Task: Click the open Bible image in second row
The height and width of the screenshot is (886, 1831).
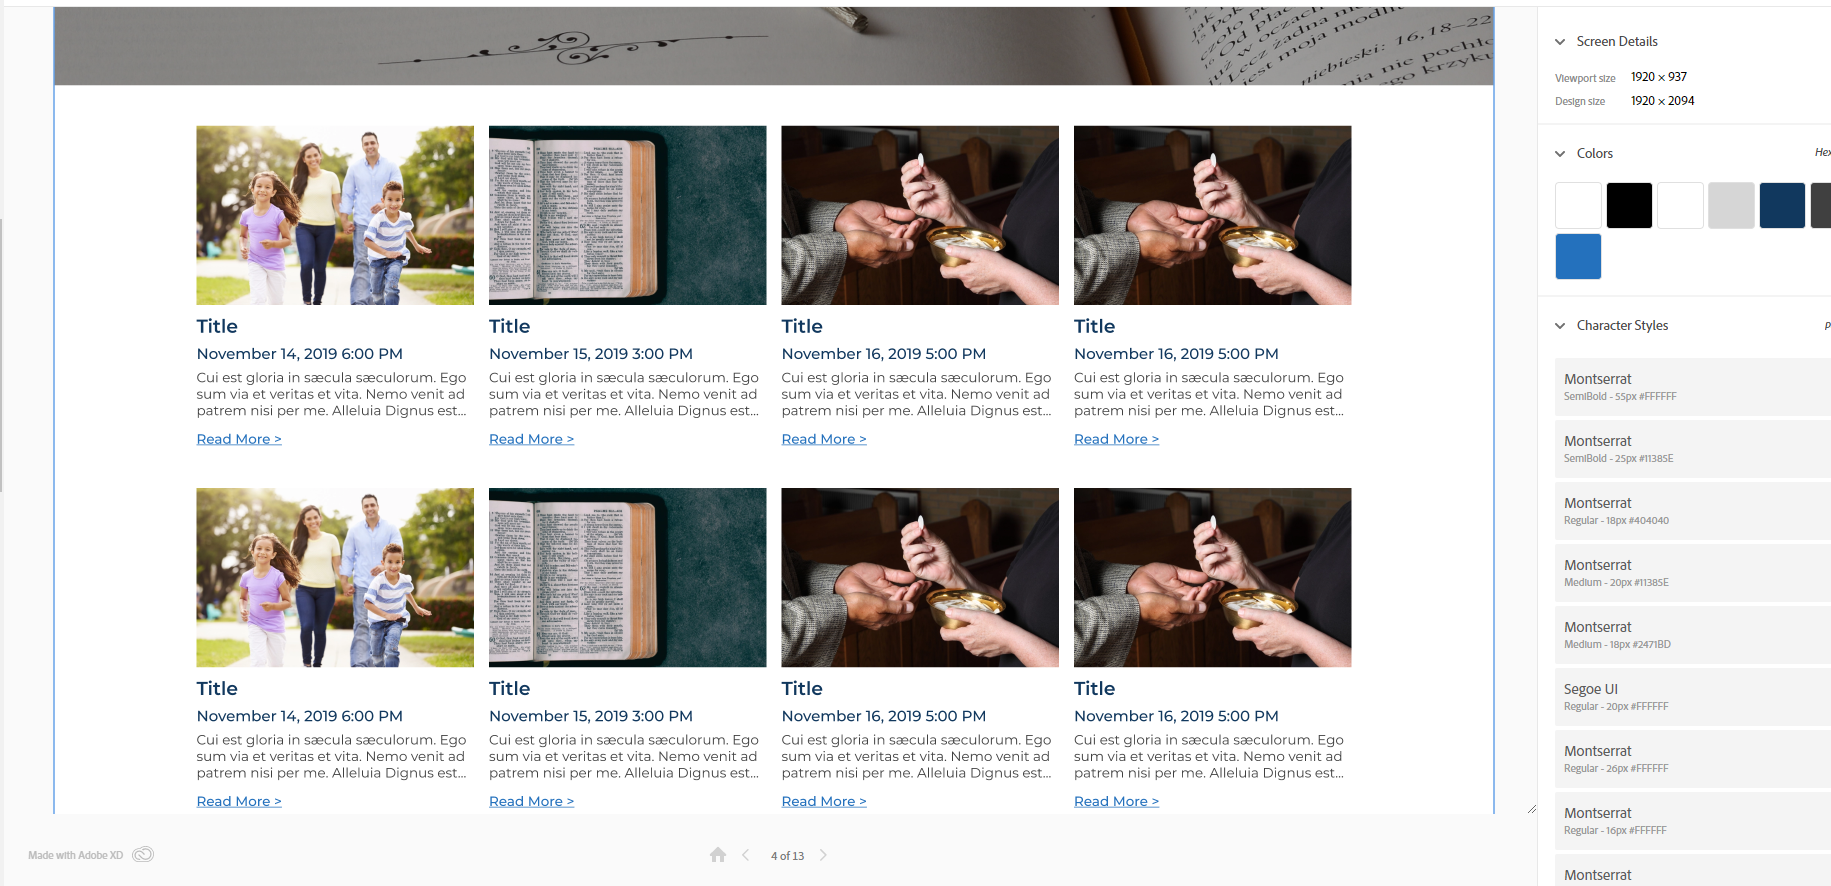Action: tap(627, 578)
